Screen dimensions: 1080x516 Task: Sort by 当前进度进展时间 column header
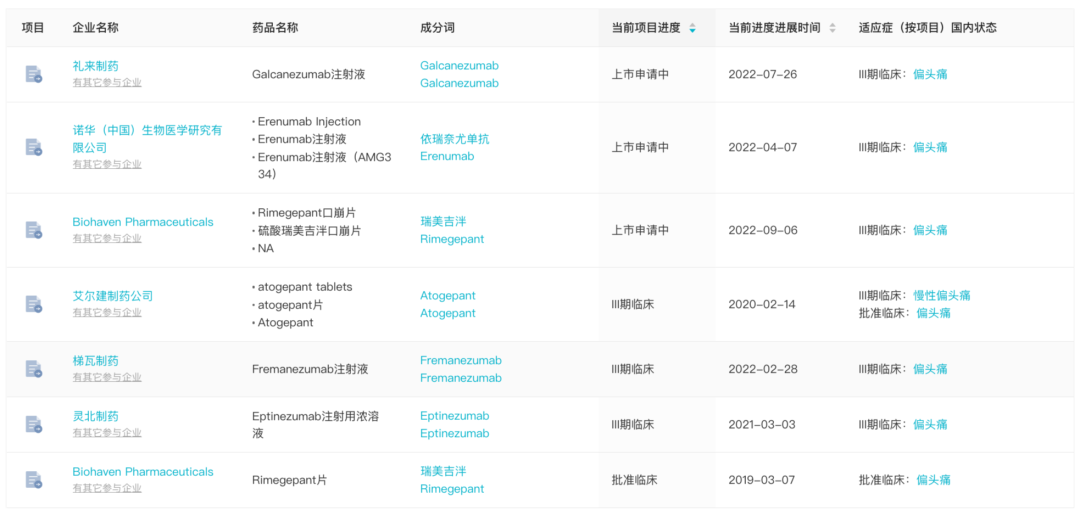point(774,28)
